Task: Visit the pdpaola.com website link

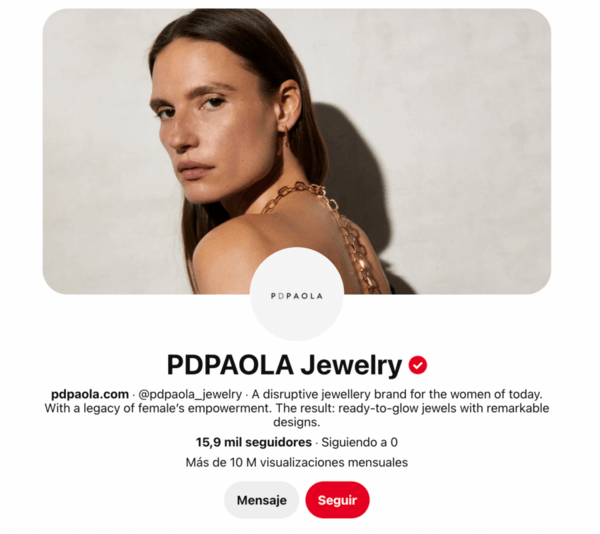Action: point(90,394)
